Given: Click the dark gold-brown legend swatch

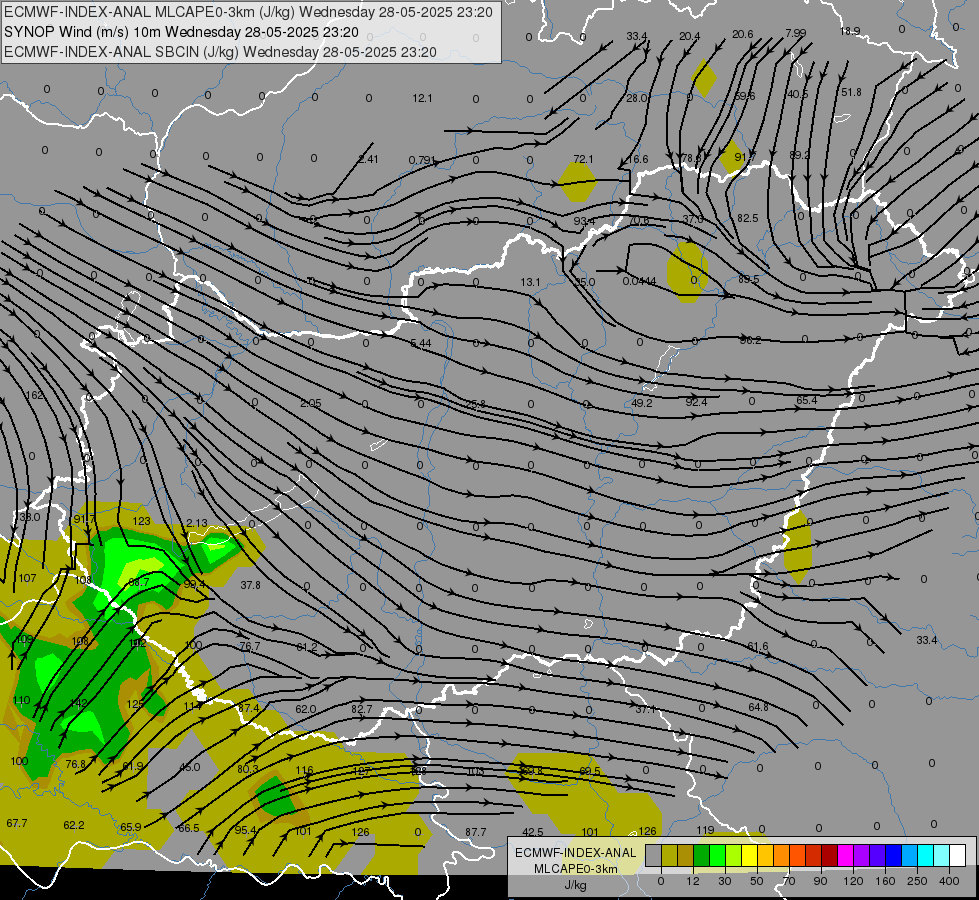Looking at the screenshot, I should click(x=686, y=855).
